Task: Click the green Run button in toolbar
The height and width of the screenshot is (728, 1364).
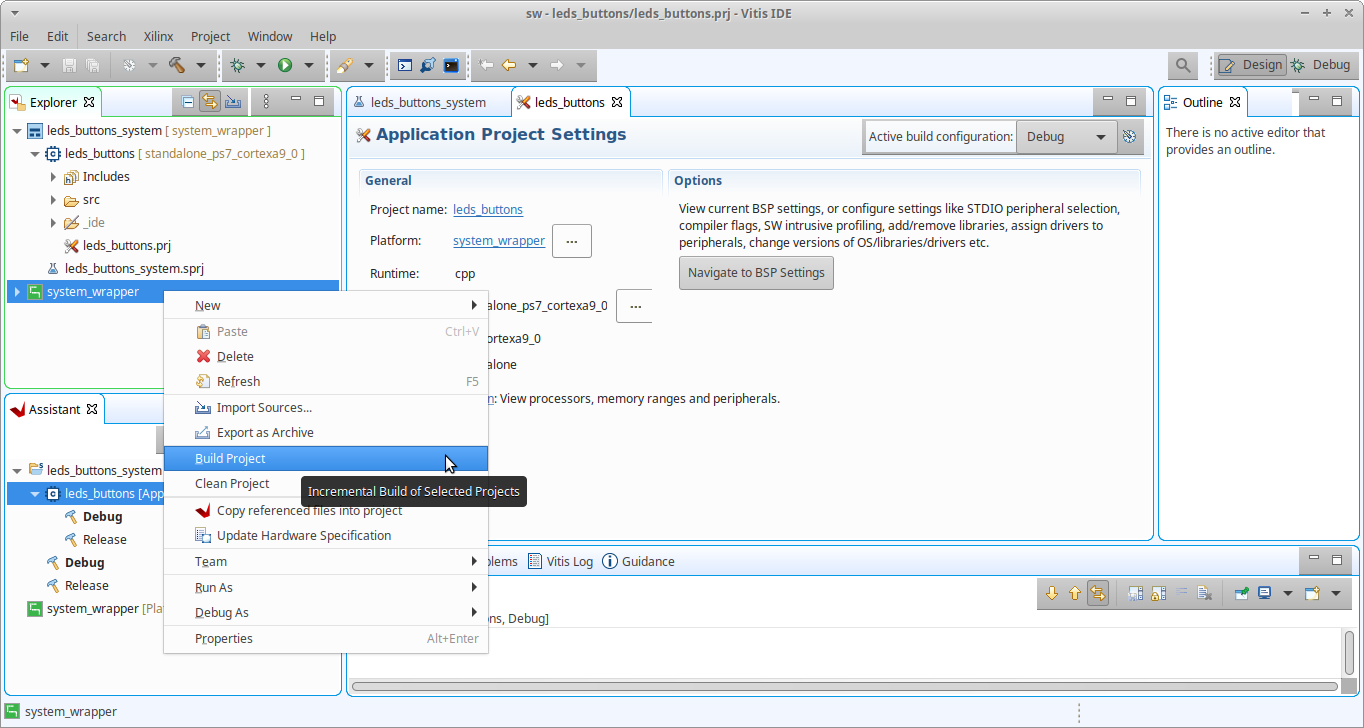Action: (285, 65)
